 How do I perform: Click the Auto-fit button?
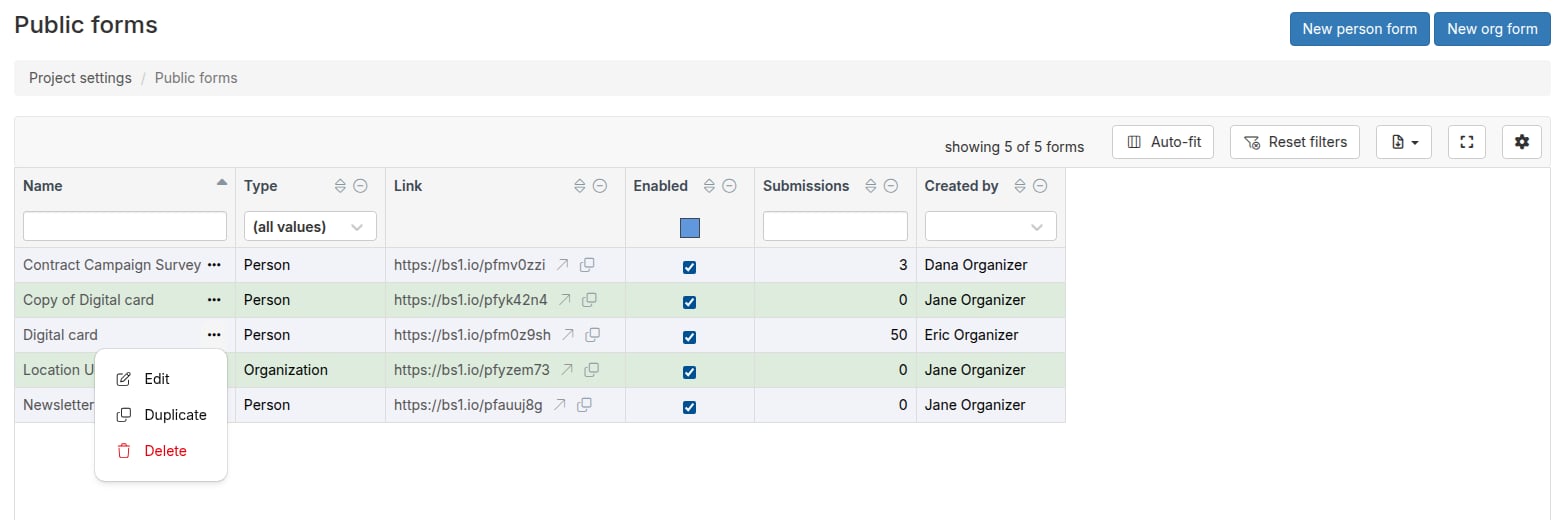coord(1163,142)
